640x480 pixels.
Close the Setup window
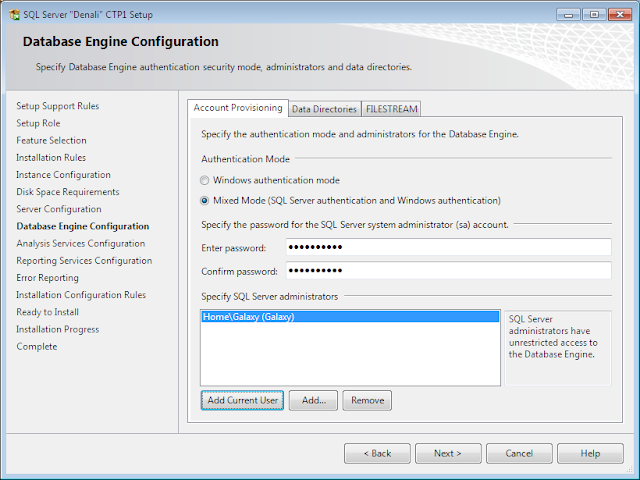tap(620, 15)
